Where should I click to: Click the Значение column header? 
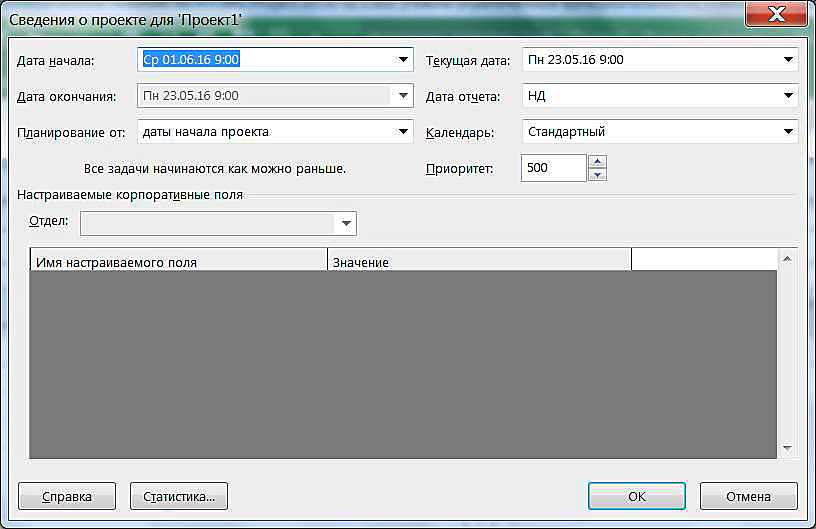479,262
